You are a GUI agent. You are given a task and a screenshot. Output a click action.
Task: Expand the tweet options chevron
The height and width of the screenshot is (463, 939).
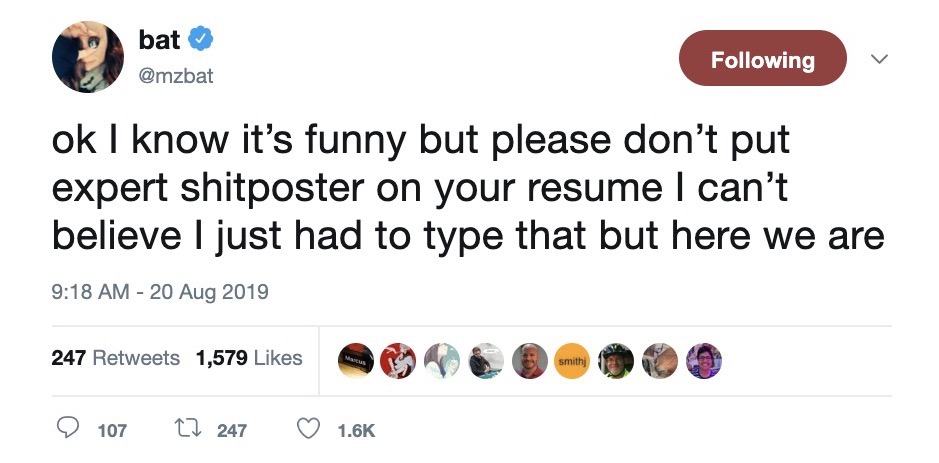(x=879, y=59)
